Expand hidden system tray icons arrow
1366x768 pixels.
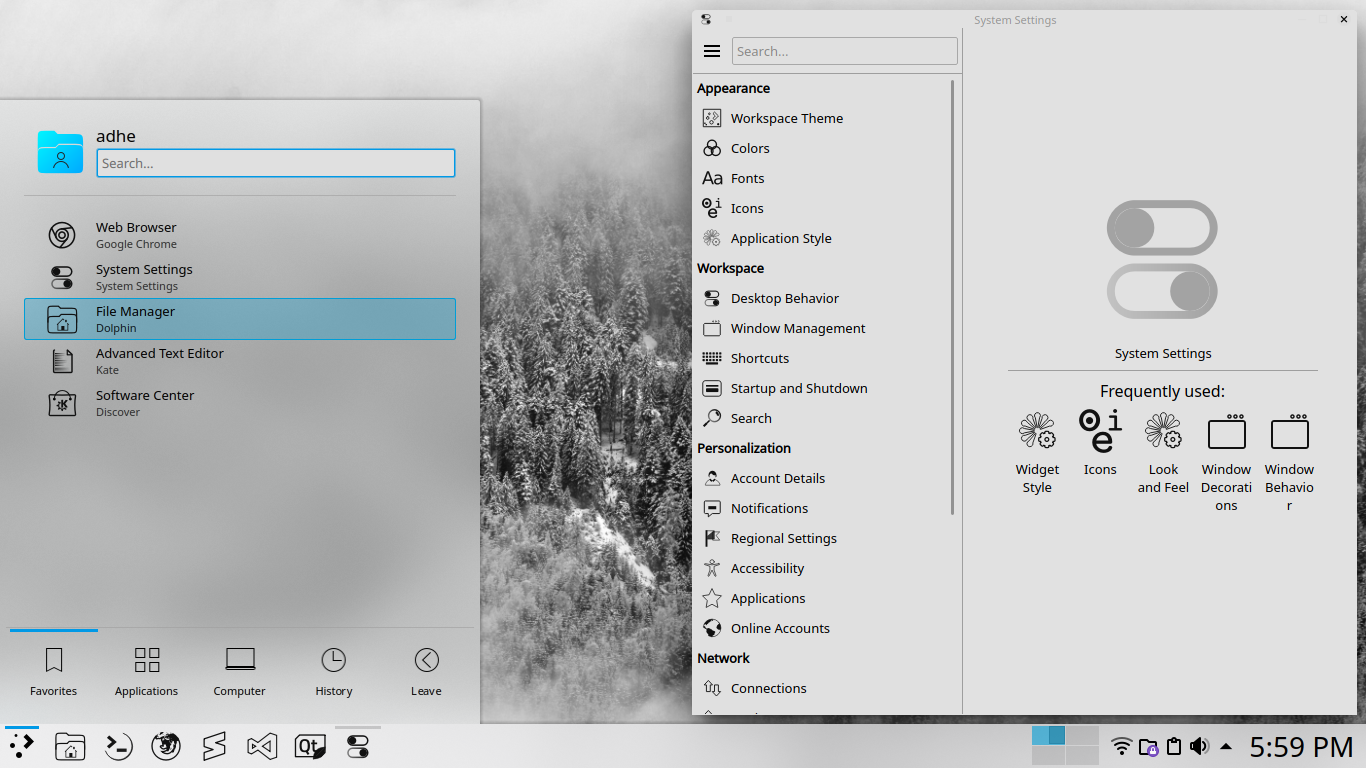pyautogui.click(x=1226, y=746)
